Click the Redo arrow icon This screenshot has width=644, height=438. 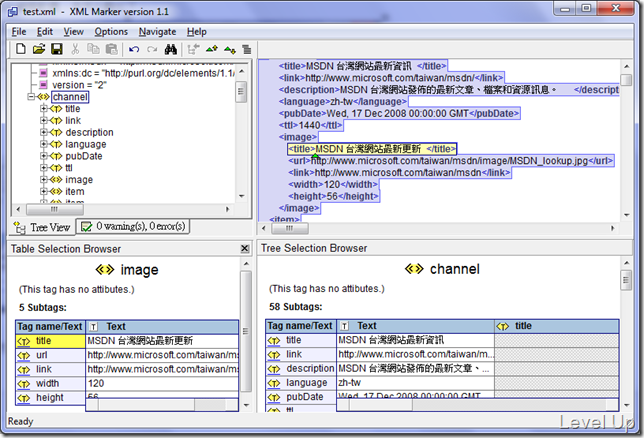click(152, 49)
